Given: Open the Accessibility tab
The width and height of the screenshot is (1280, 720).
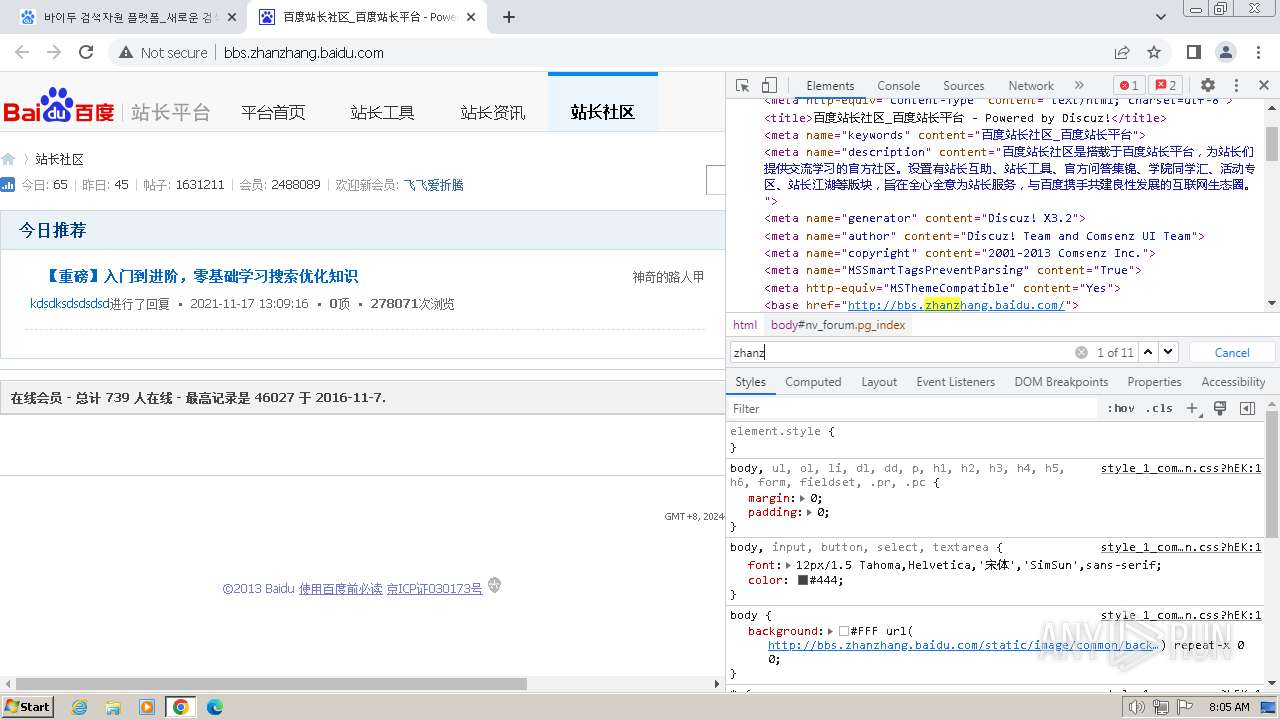Looking at the screenshot, I should click(x=1233, y=382).
